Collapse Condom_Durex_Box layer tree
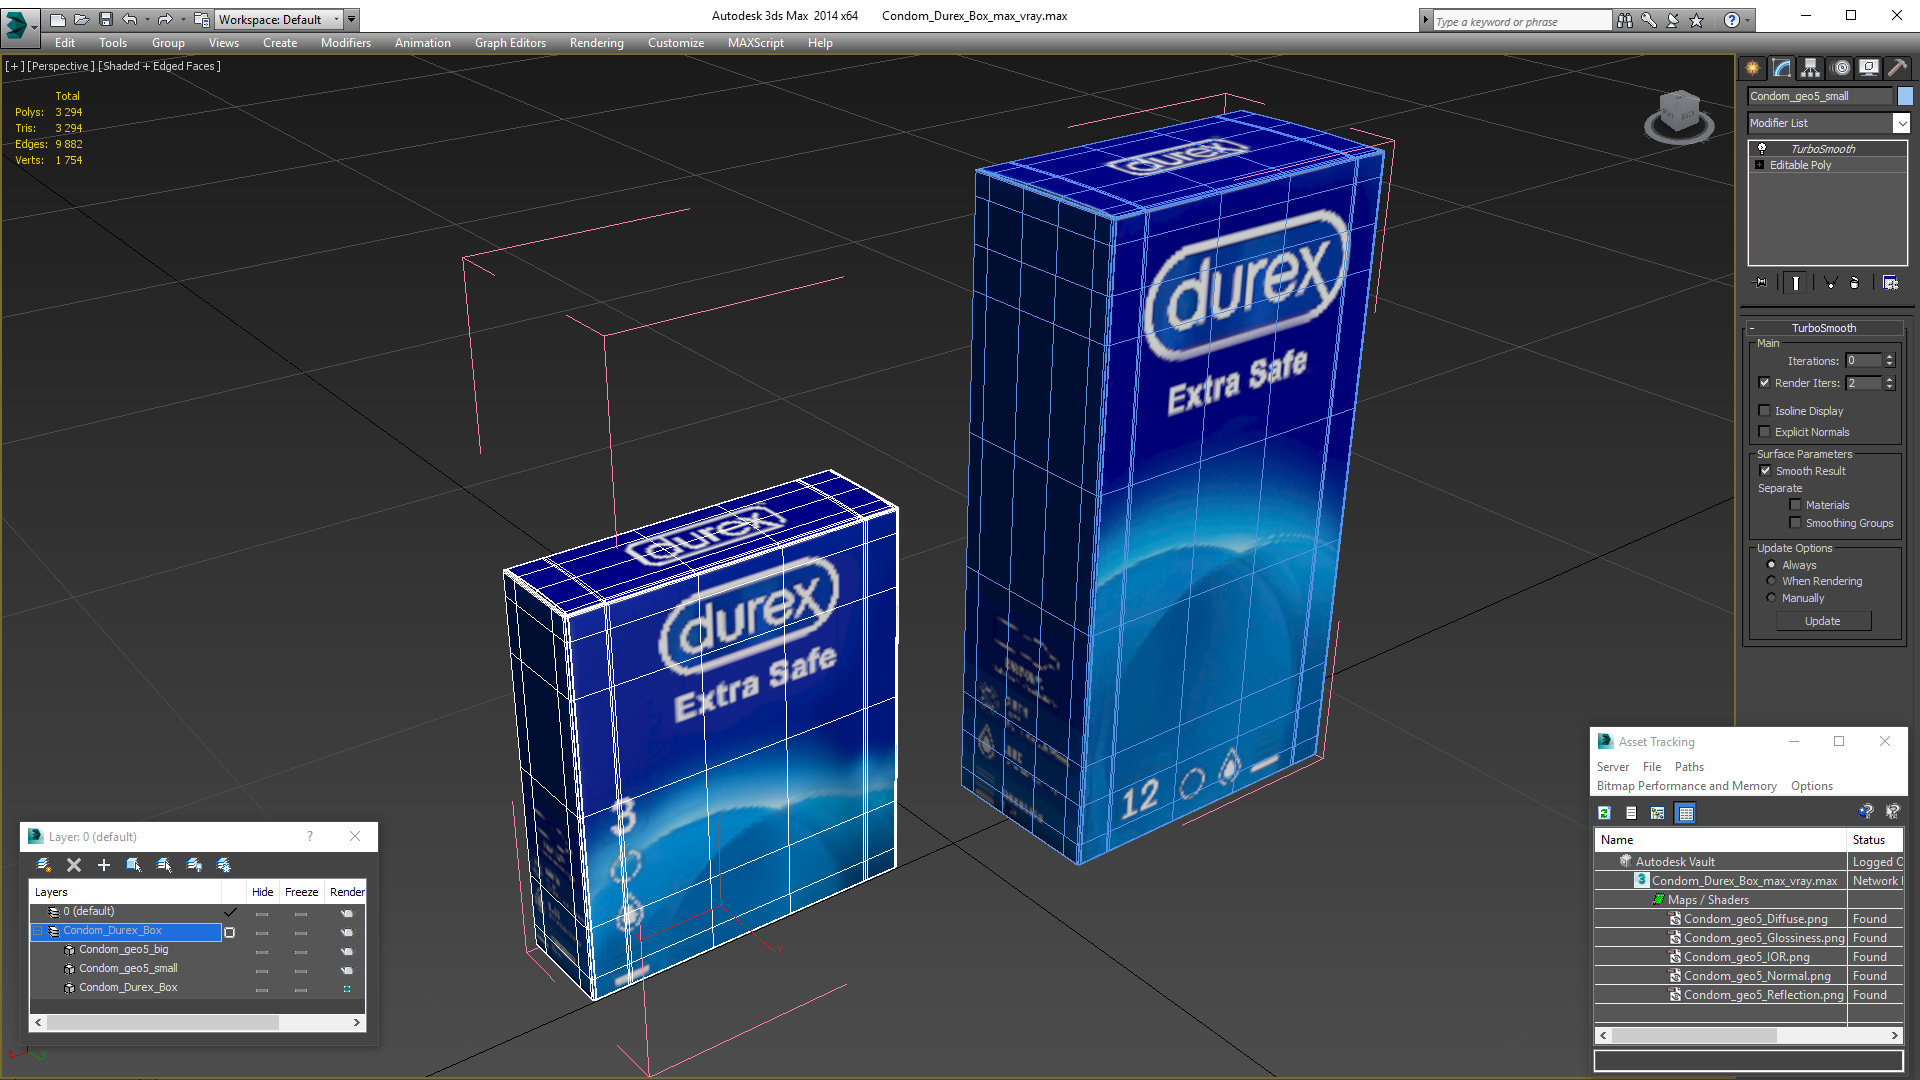Viewport: 1920px width, 1080px height. coord(38,931)
